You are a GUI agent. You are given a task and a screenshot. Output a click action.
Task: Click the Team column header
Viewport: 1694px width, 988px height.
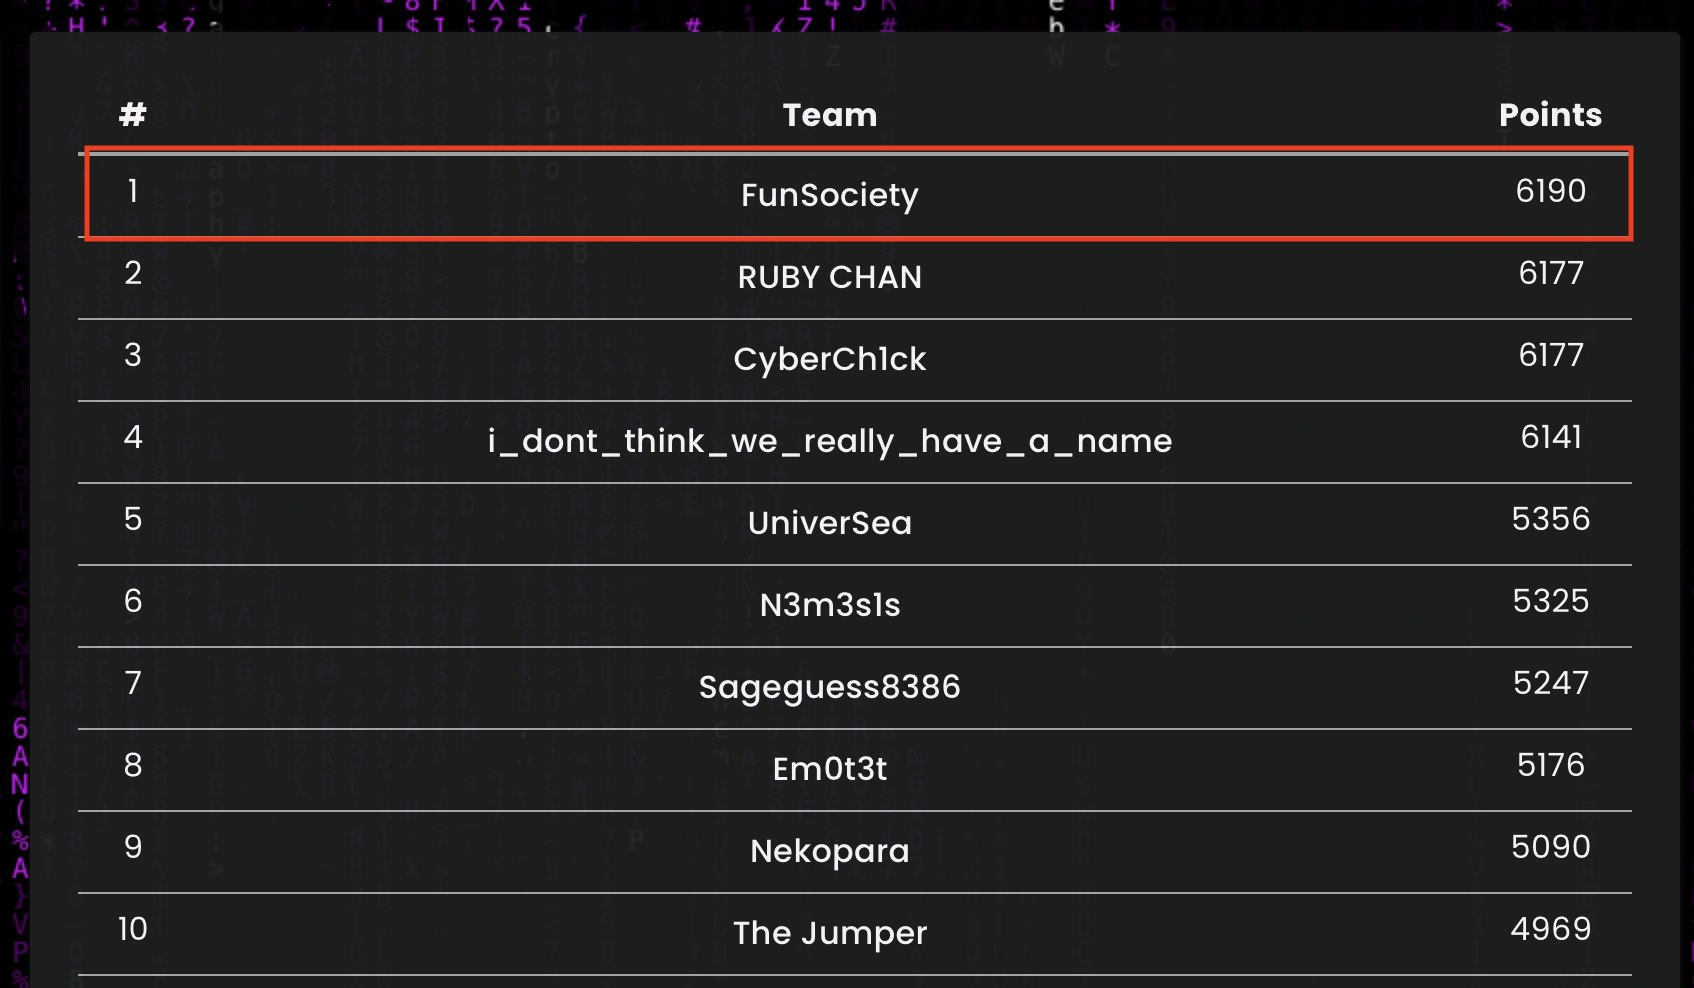(x=829, y=115)
